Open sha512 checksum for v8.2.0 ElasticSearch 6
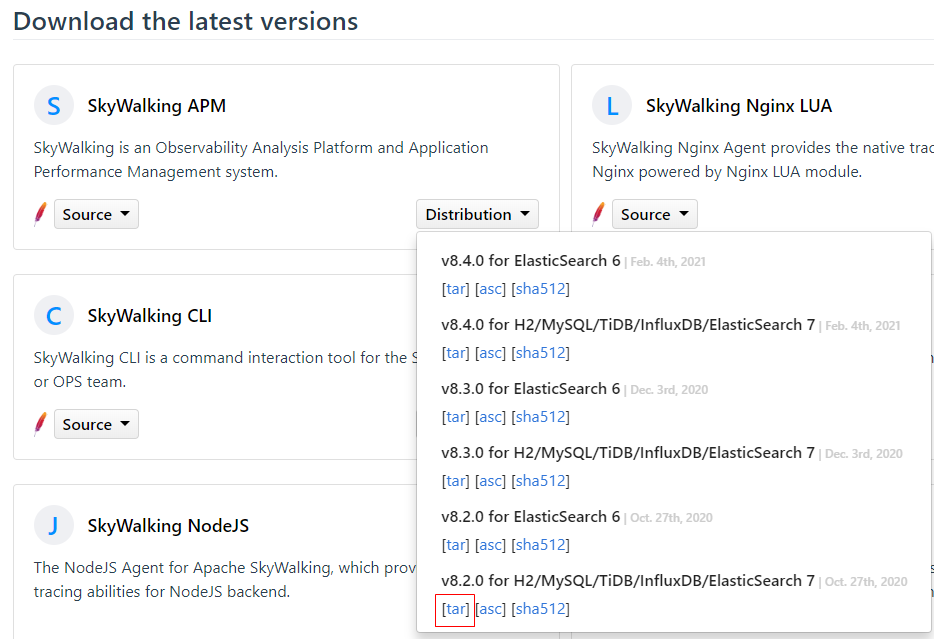952x643 pixels. coord(540,545)
